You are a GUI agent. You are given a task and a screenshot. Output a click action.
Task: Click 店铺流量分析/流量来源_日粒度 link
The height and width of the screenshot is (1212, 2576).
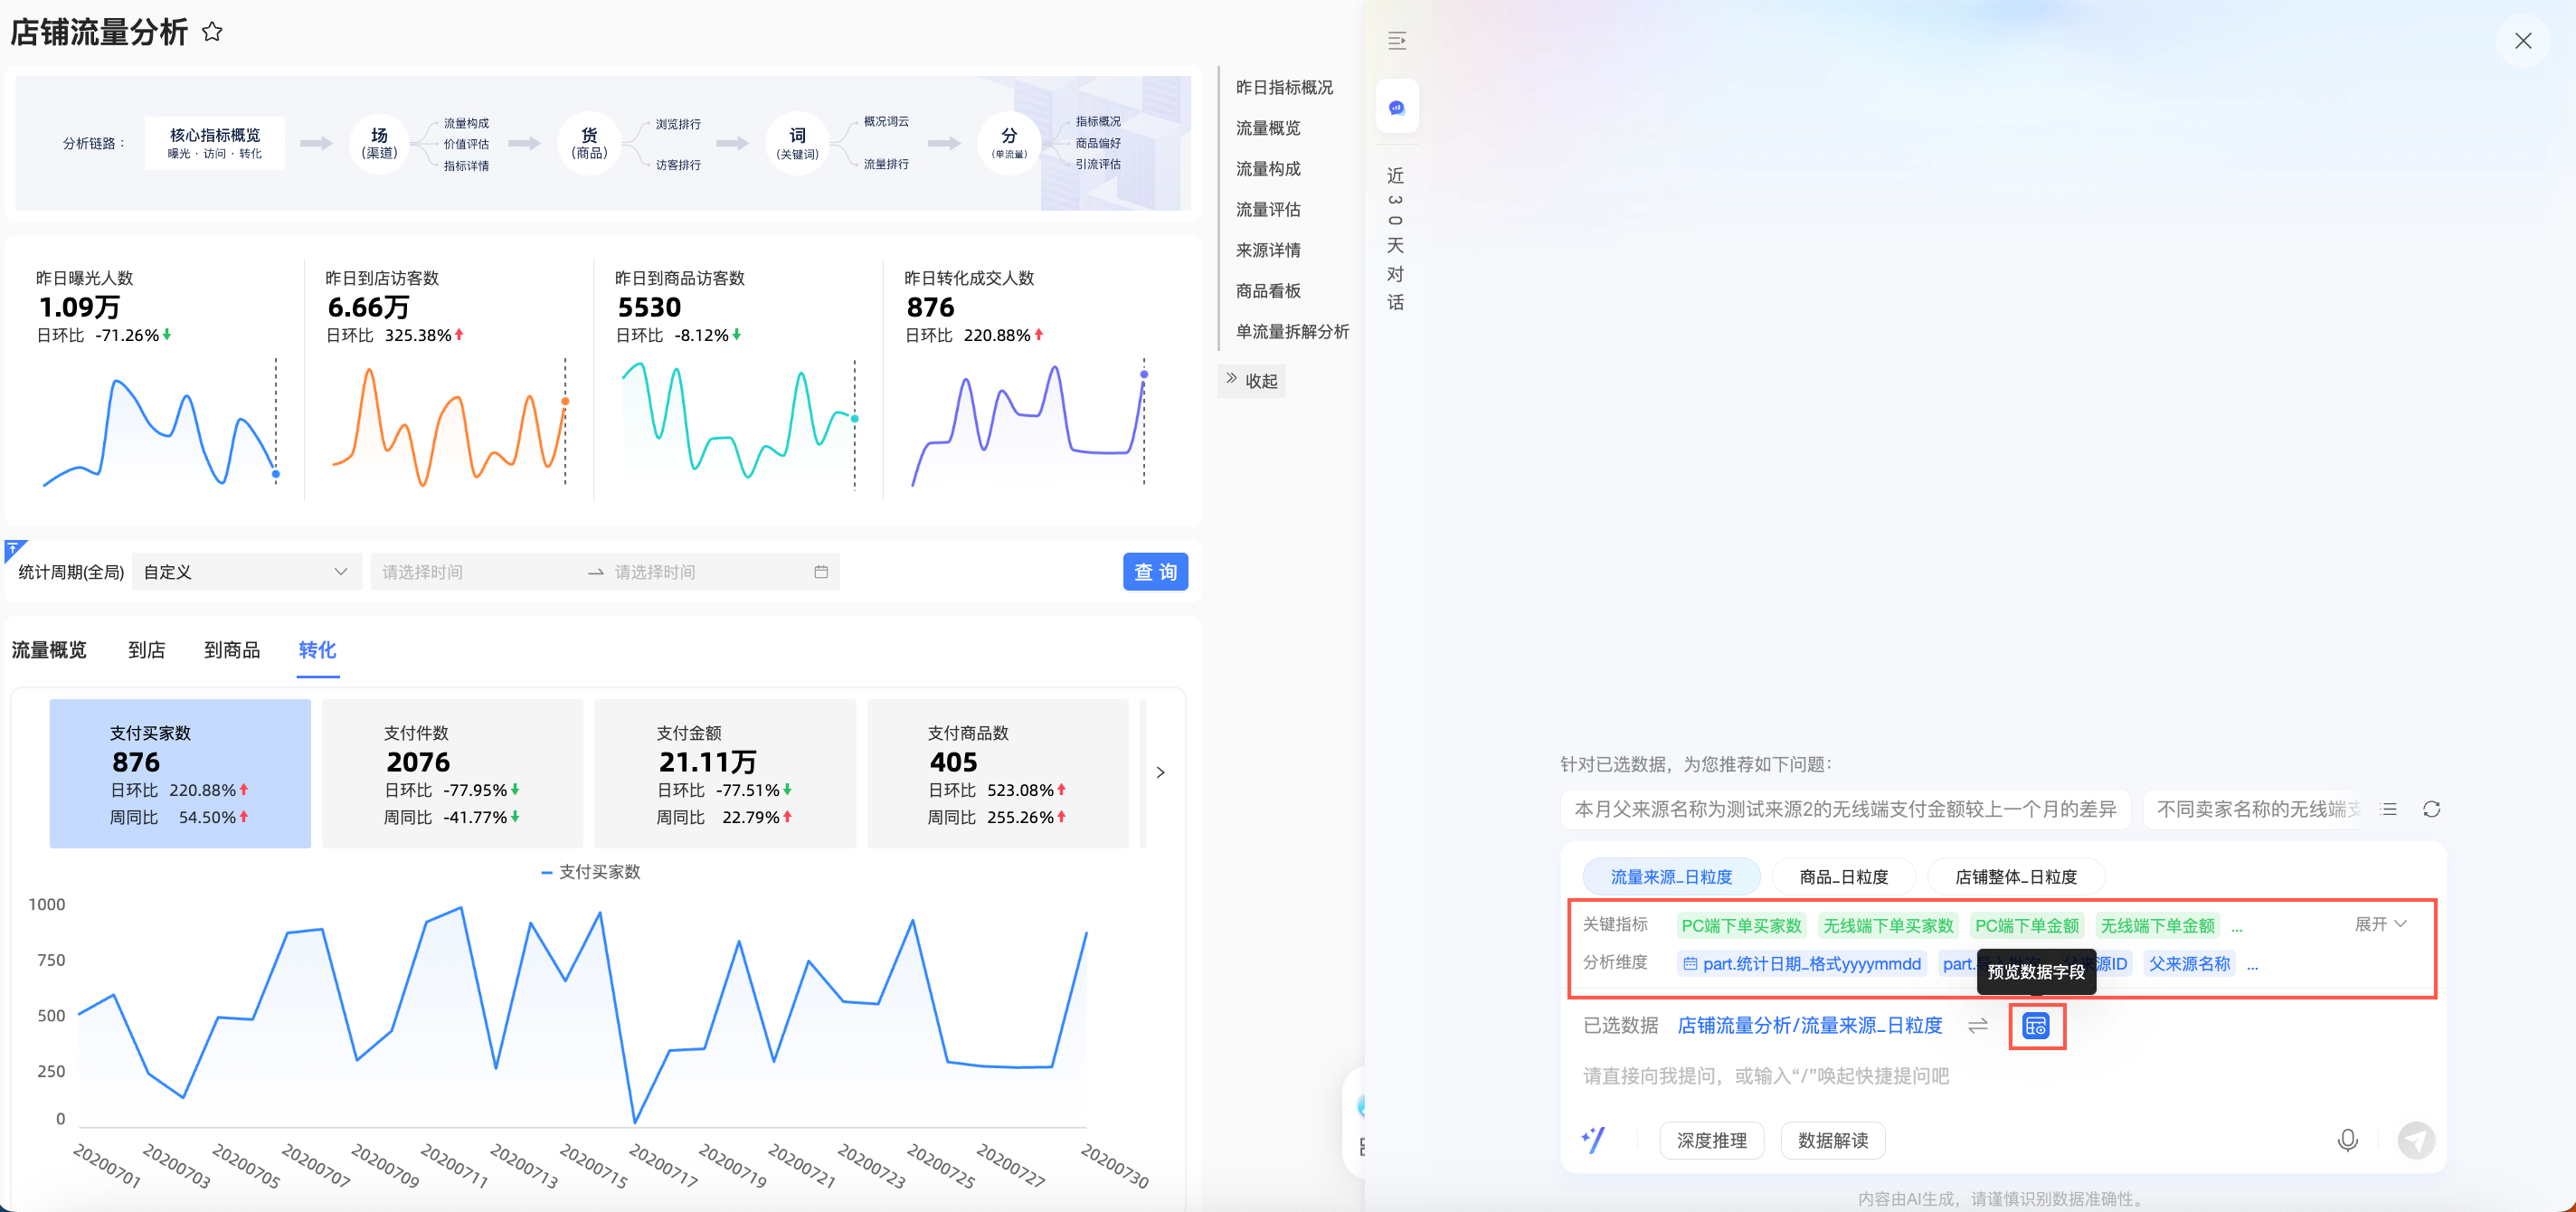pos(1809,1026)
